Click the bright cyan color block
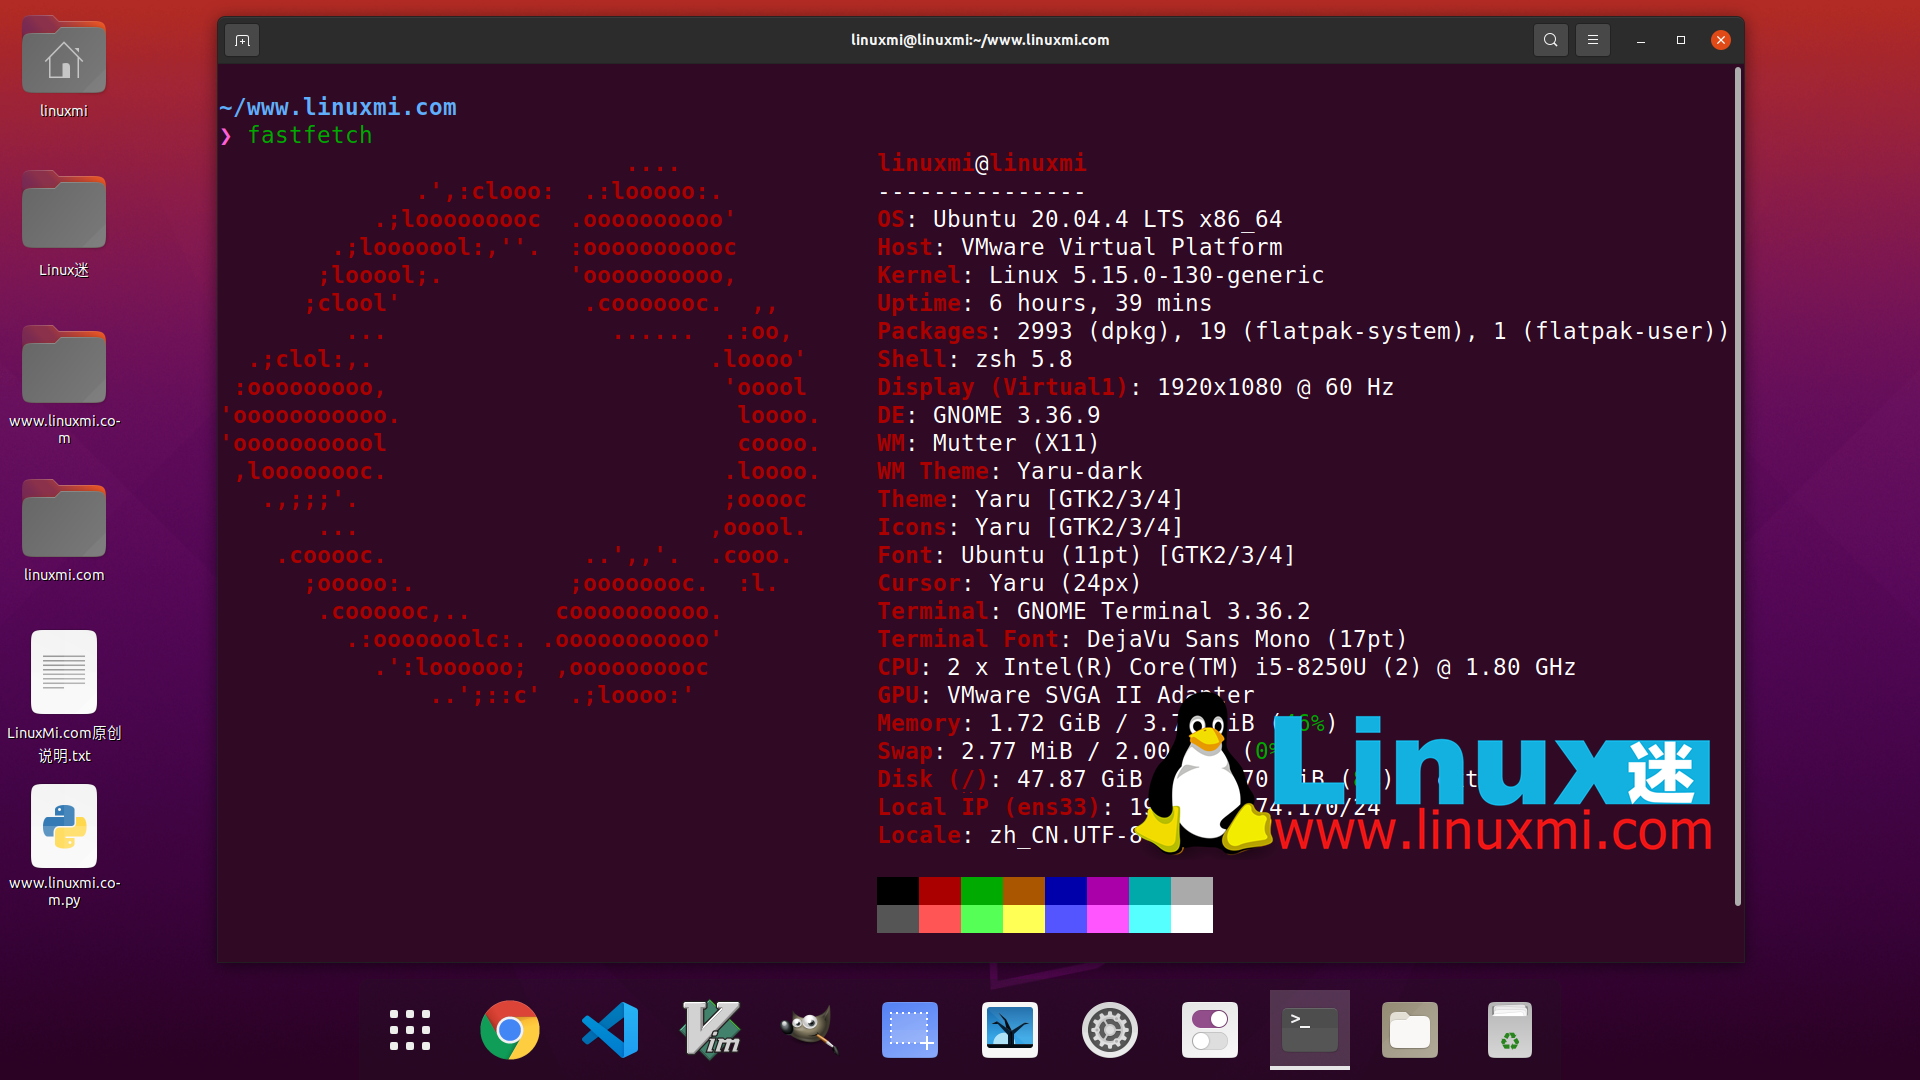 pyautogui.click(x=1150, y=919)
